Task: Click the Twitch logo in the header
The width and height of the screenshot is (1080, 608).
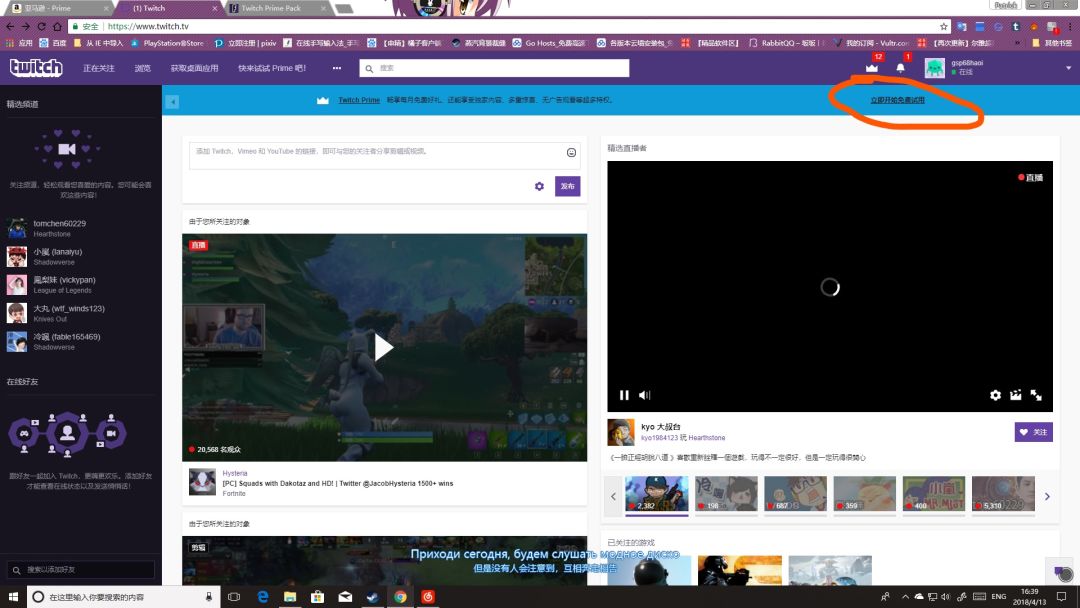Action: tap(36, 67)
